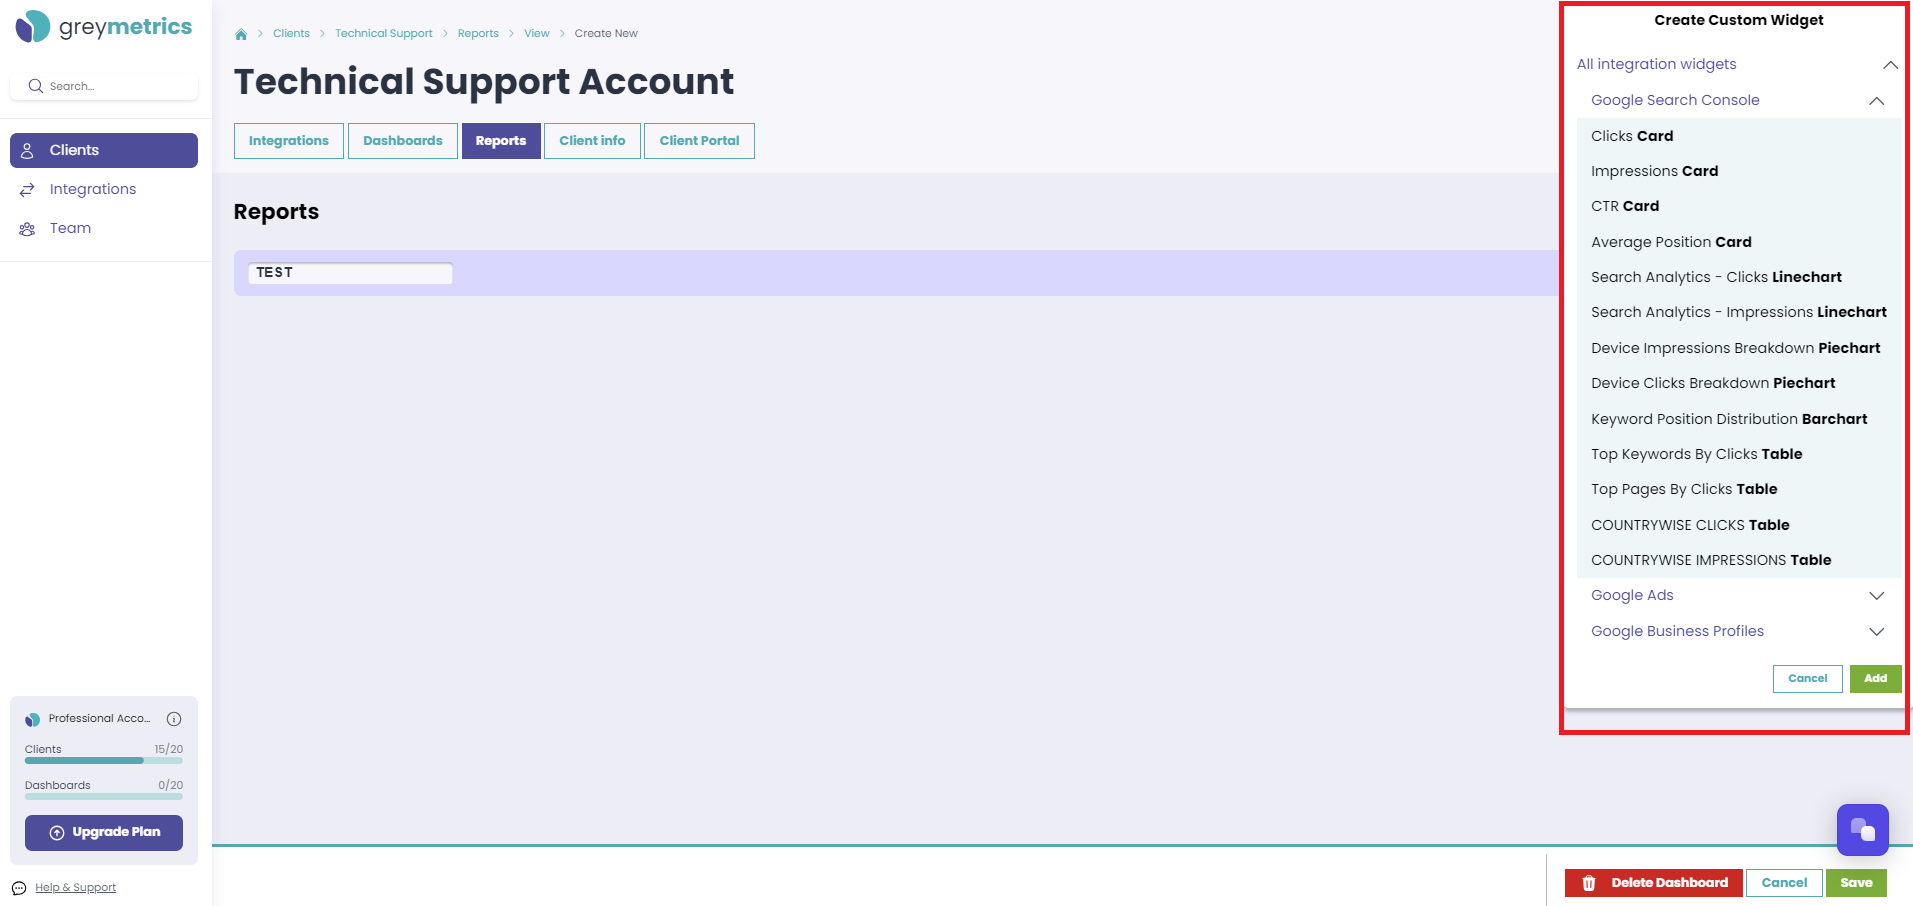Click the Help & Support chat icon

pyautogui.click(x=19, y=888)
